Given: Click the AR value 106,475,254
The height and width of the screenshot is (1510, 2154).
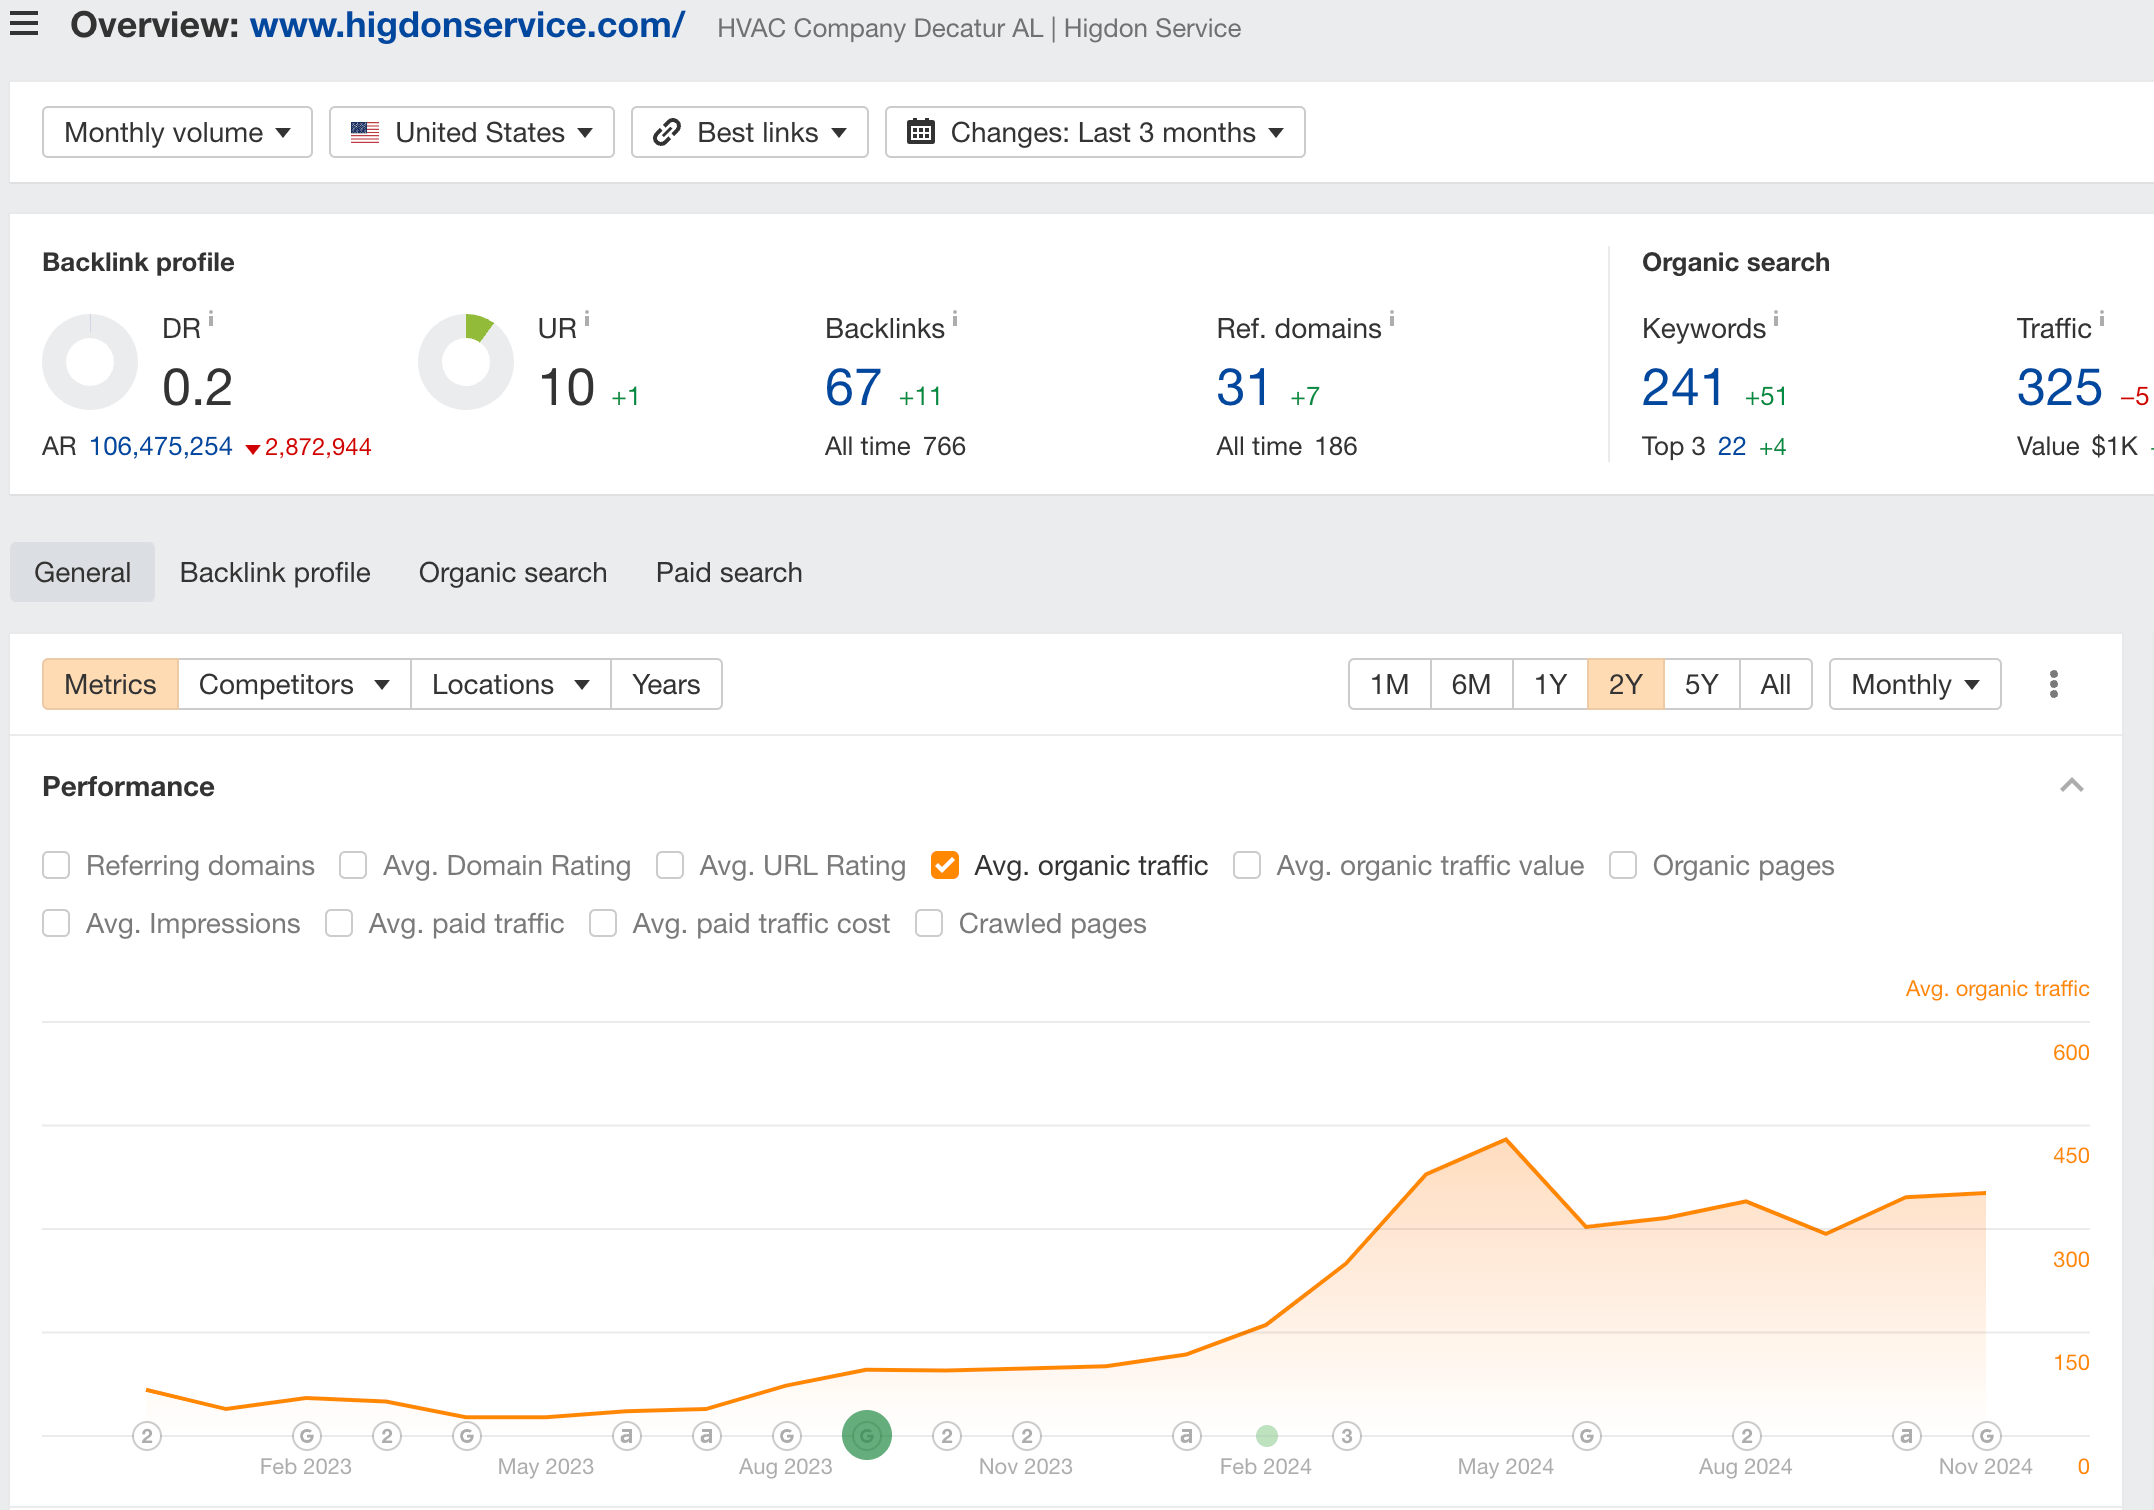Looking at the screenshot, I should 161,446.
